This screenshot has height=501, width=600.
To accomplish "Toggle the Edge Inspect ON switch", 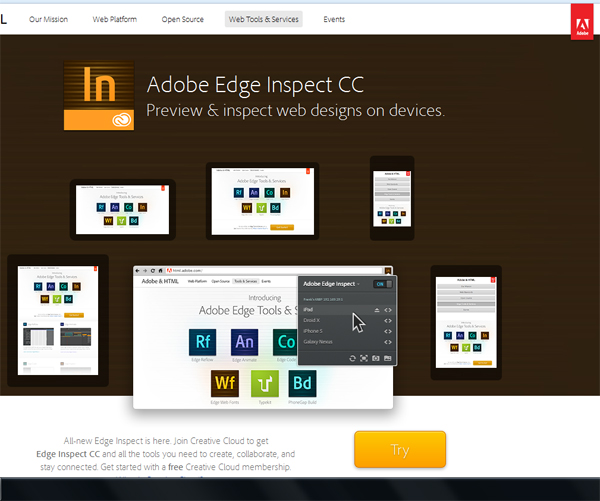I will tap(383, 284).
